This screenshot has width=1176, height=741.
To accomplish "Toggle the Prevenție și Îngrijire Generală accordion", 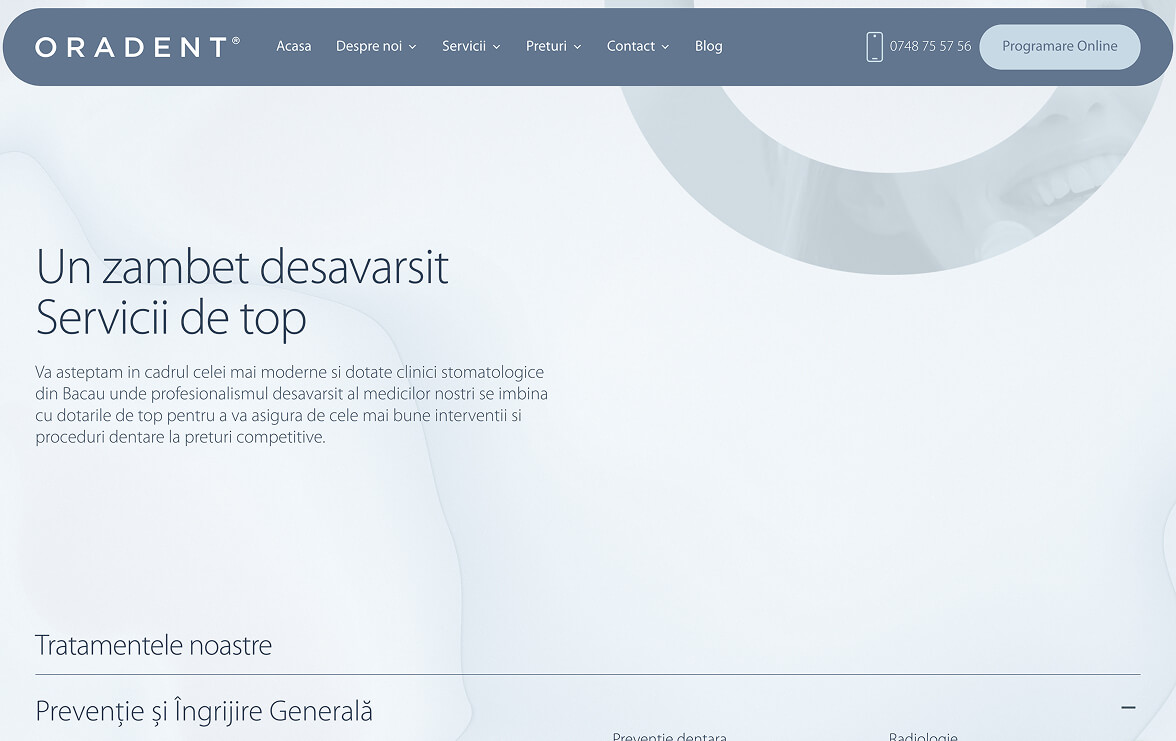I will coord(204,711).
